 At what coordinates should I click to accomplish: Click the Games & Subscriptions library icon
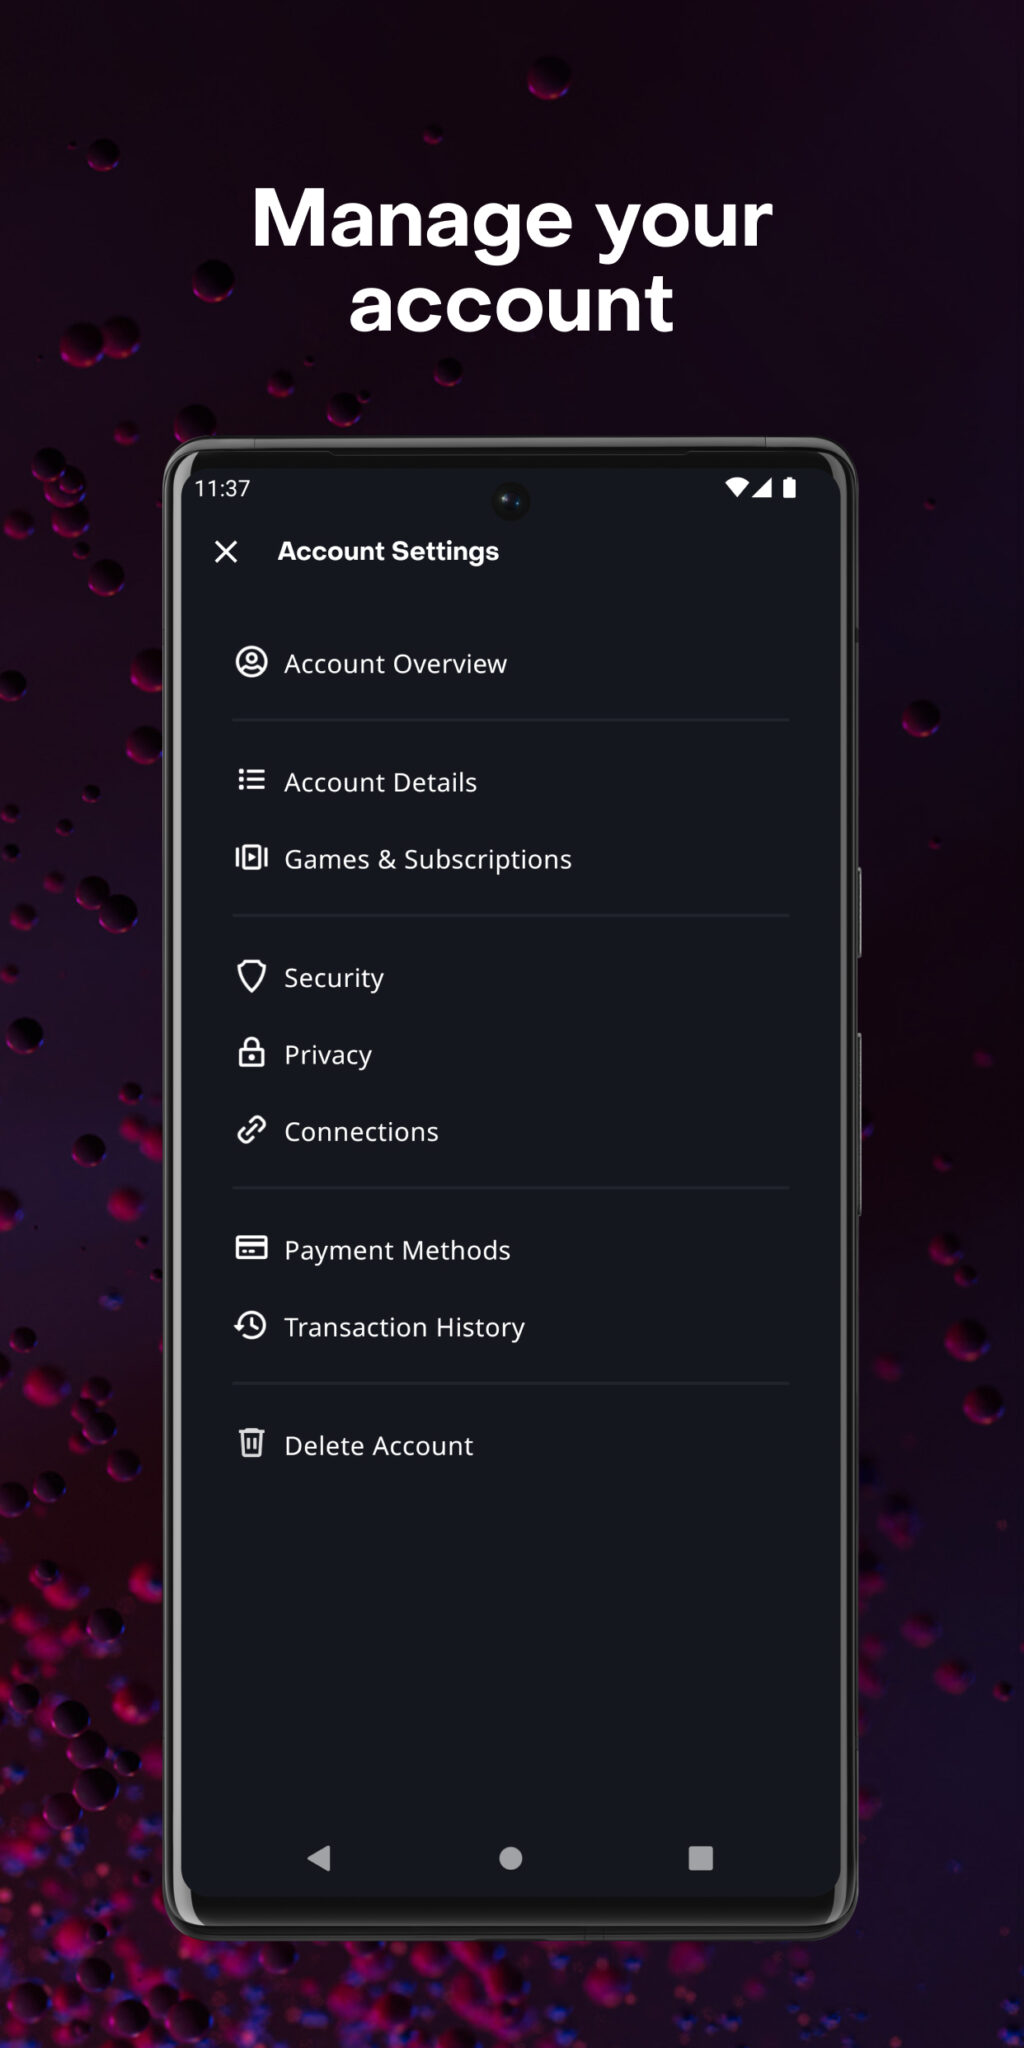tap(251, 858)
